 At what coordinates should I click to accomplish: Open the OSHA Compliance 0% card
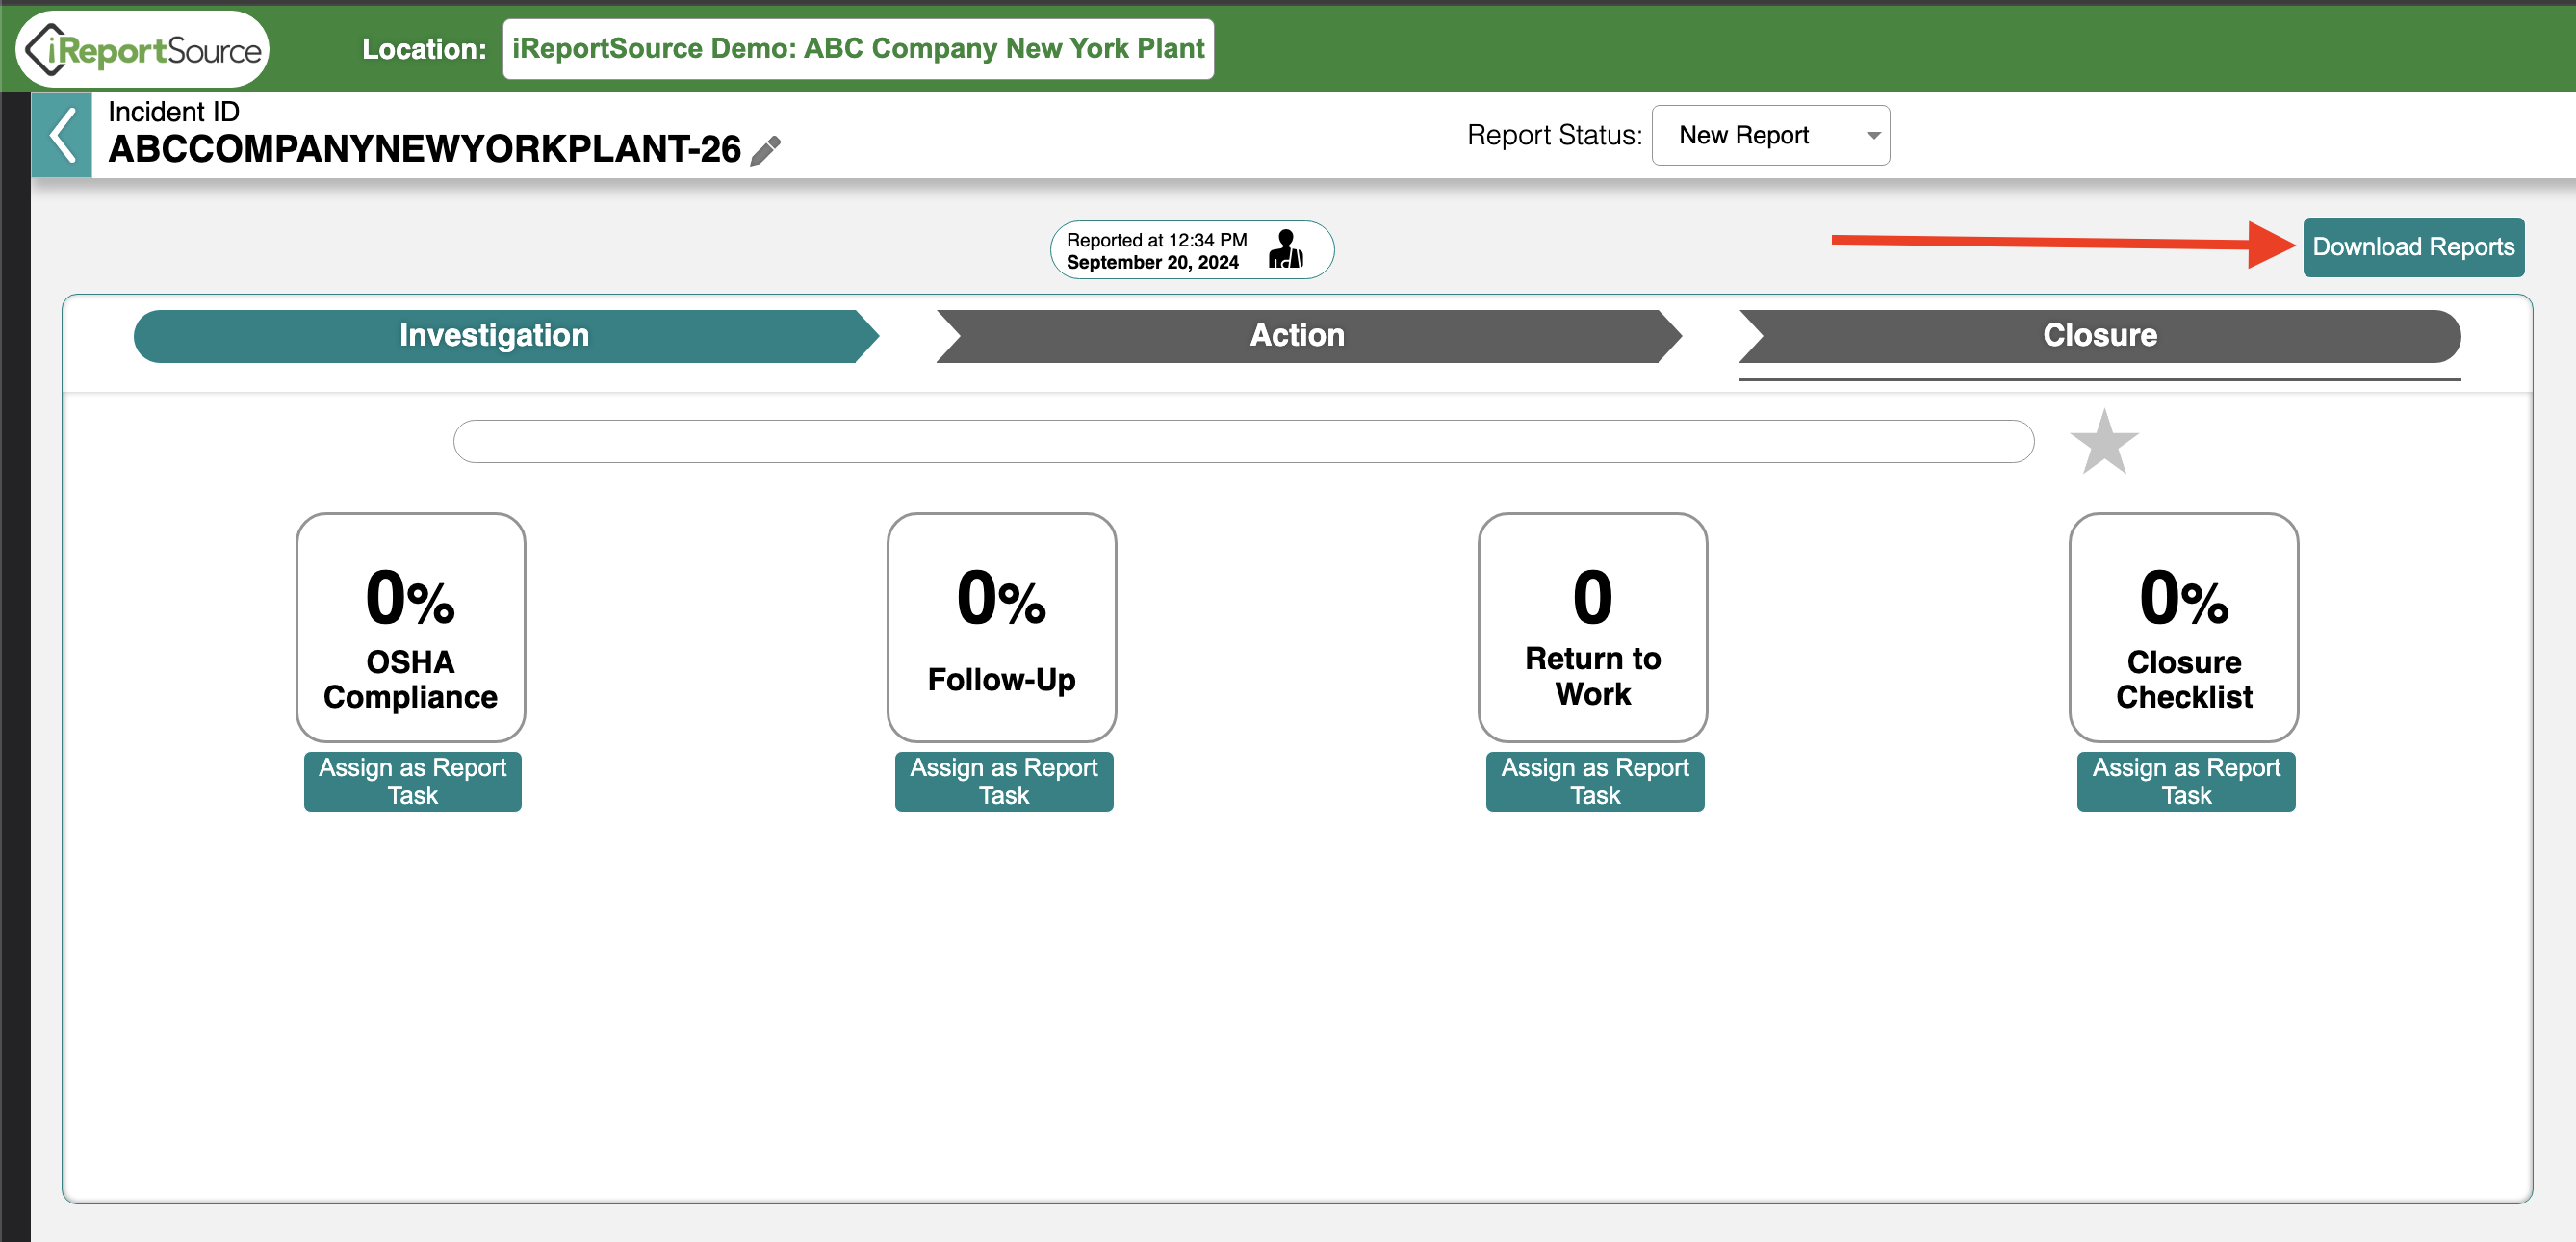(x=411, y=628)
